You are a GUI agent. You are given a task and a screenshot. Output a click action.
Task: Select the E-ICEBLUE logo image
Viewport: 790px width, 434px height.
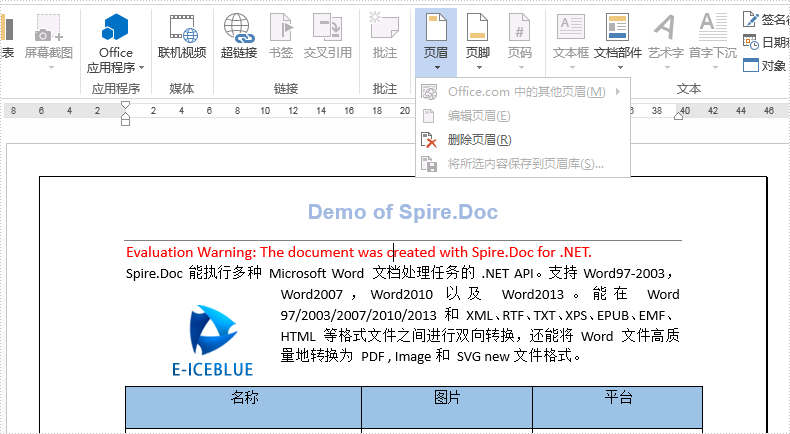(x=211, y=339)
